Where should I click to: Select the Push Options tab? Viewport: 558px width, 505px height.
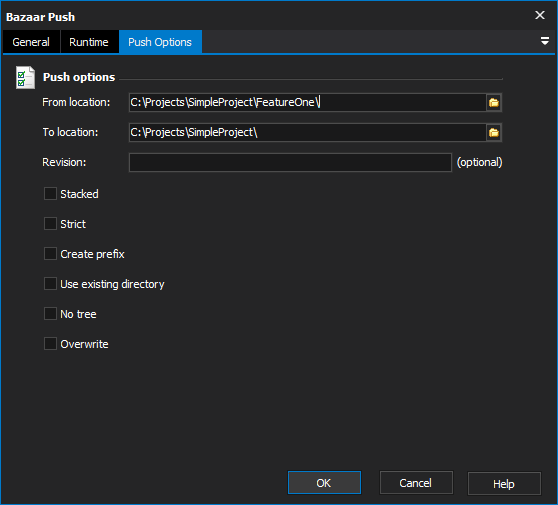coord(160,42)
